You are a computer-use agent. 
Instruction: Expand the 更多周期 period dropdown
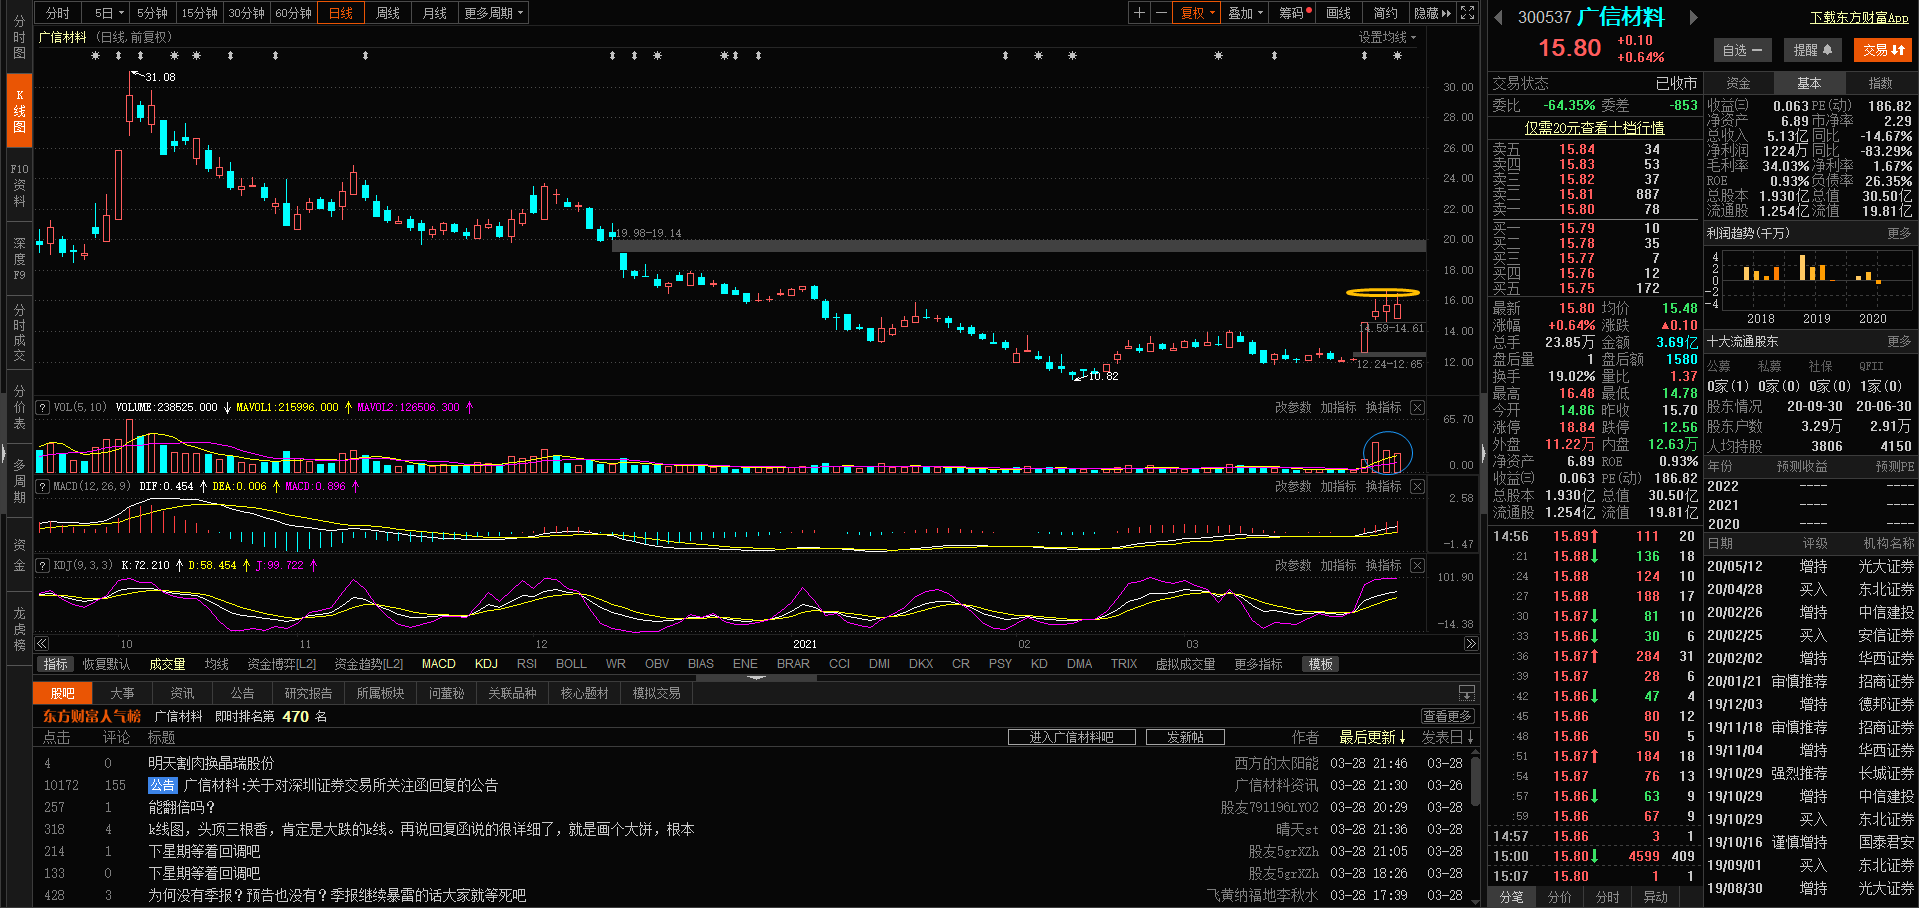point(493,13)
